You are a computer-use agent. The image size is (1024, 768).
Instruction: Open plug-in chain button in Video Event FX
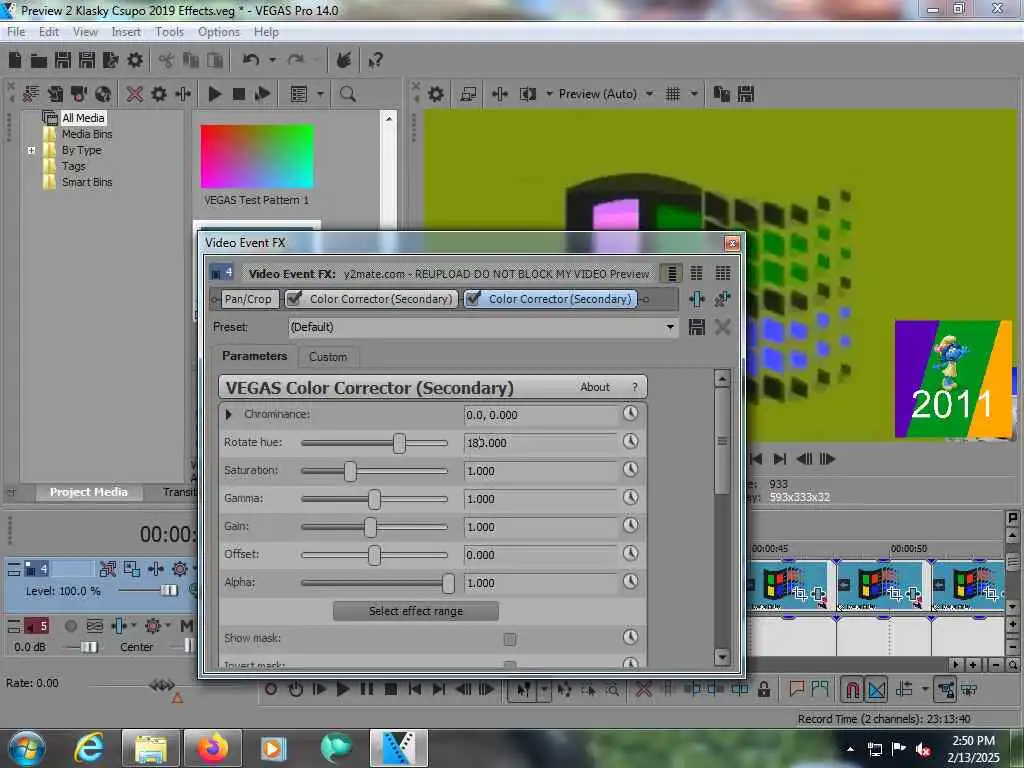pos(697,299)
